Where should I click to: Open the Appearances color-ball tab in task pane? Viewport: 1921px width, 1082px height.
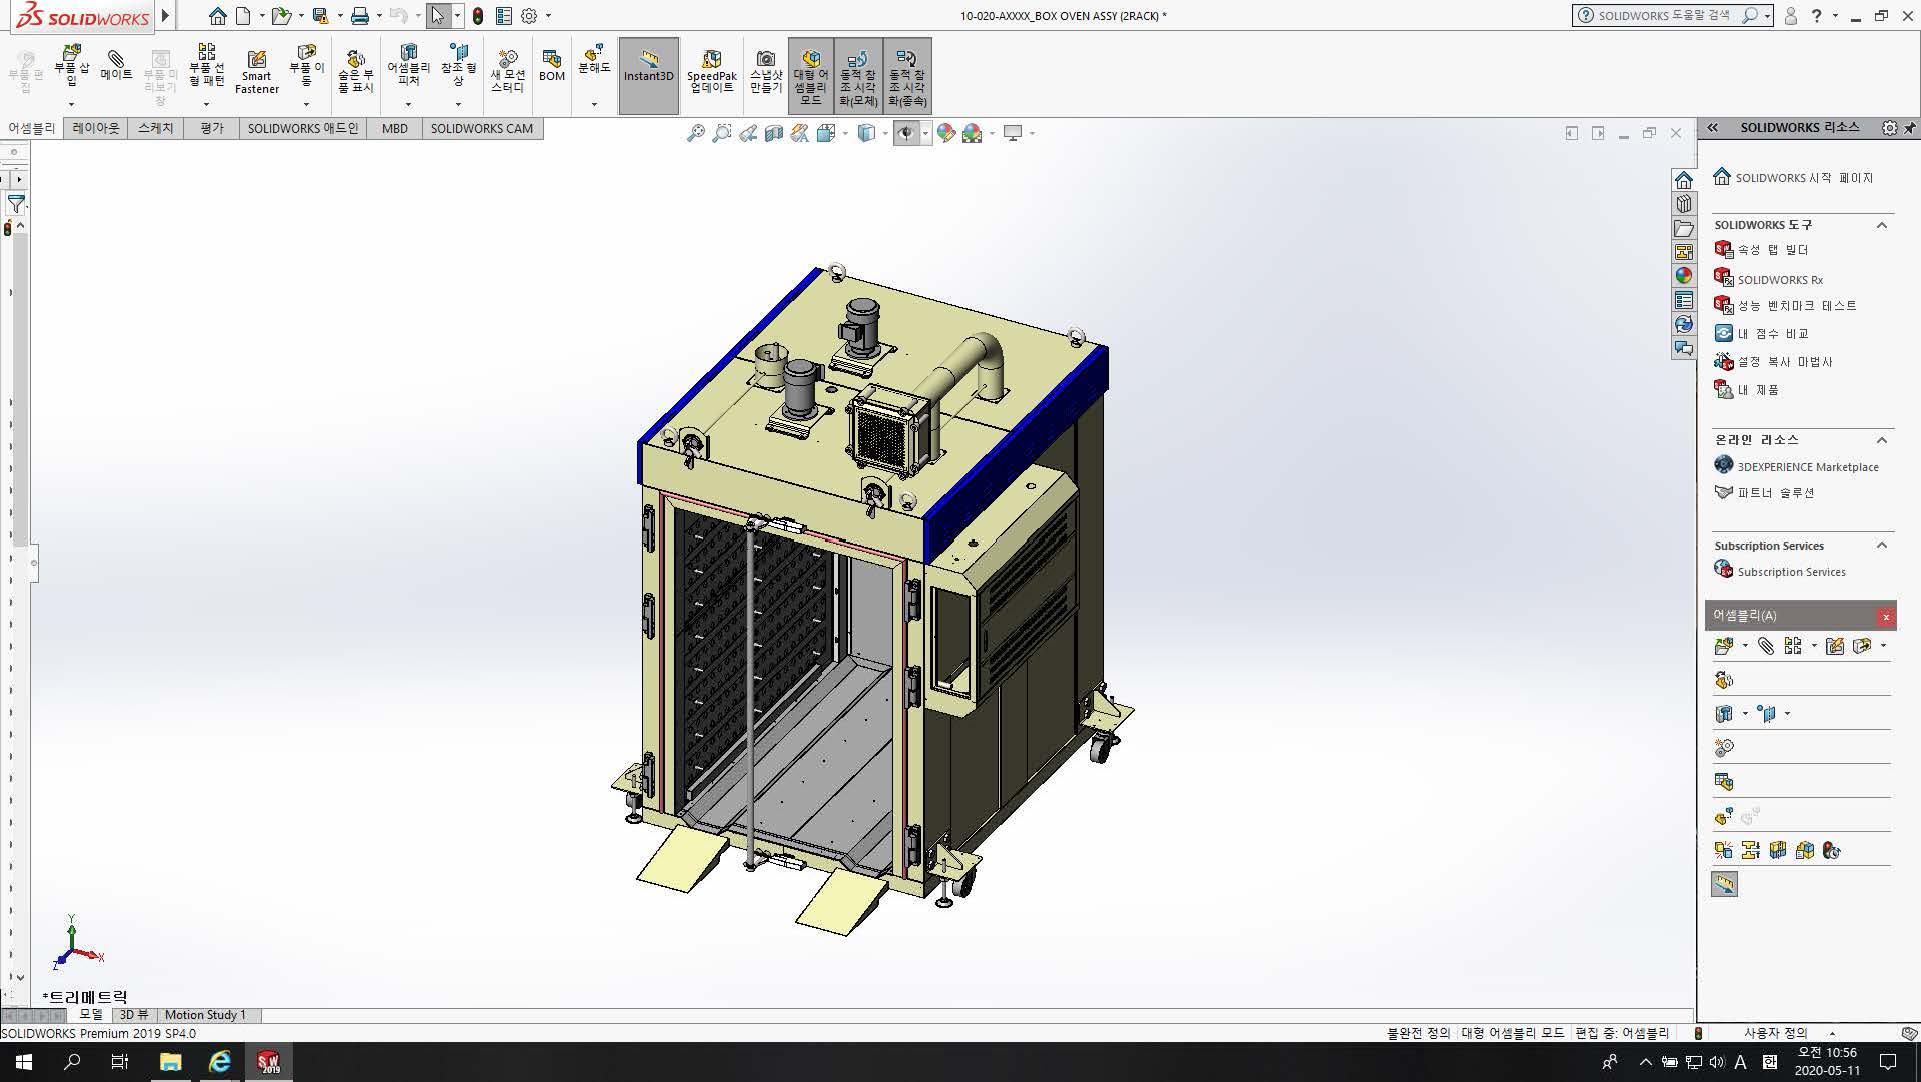1684,276
